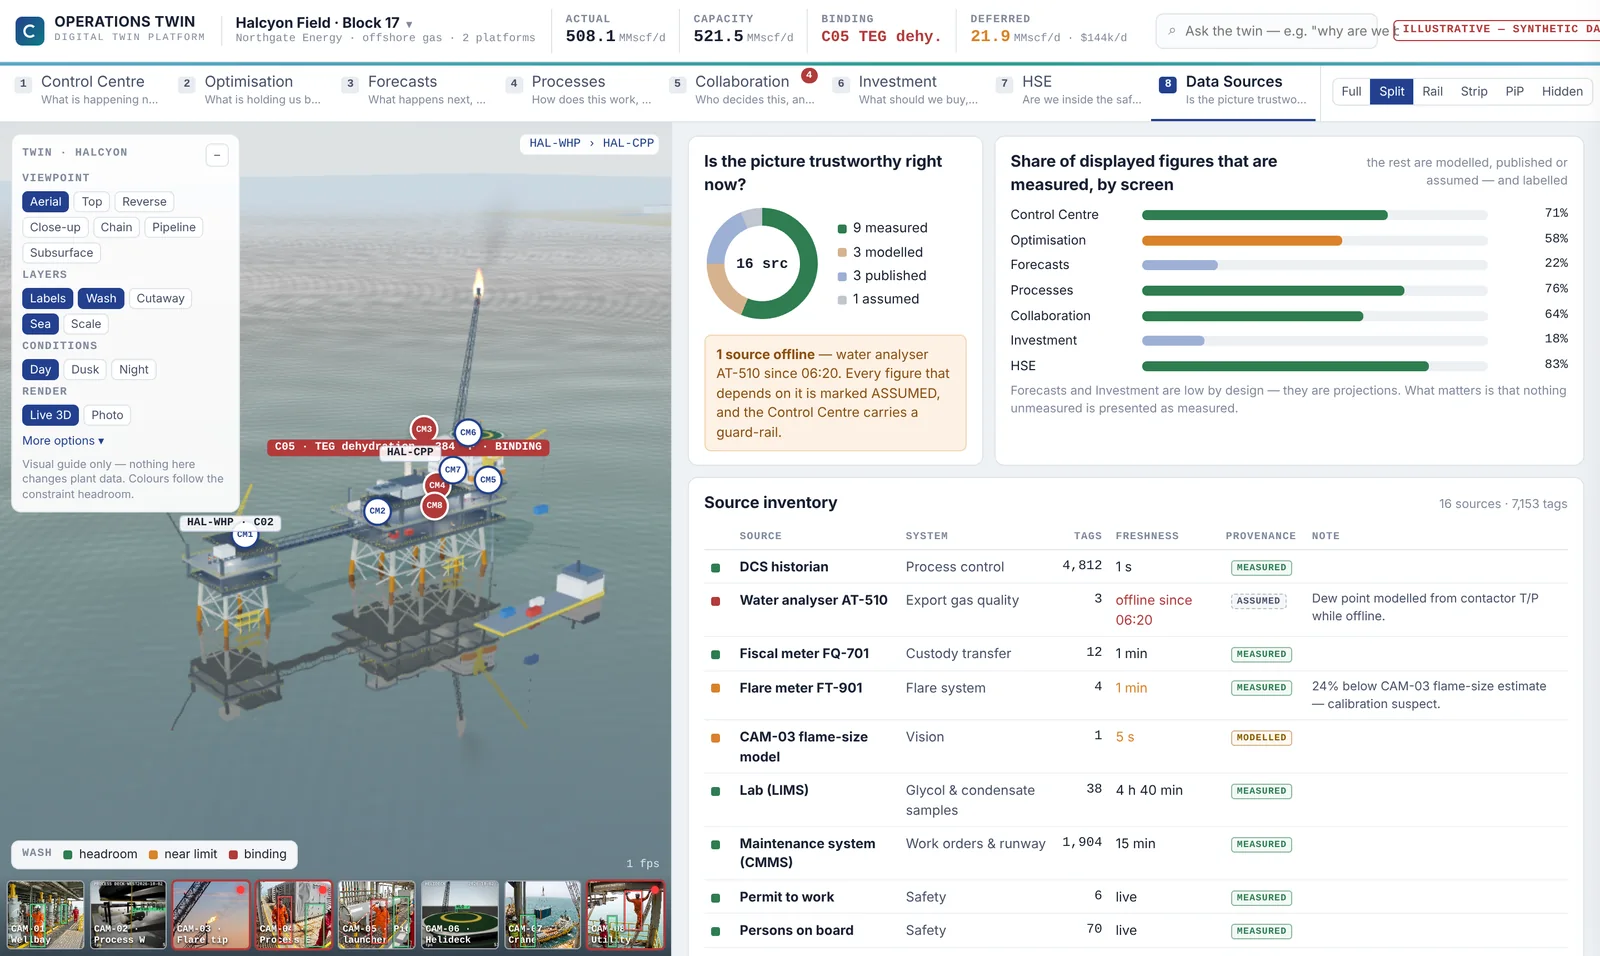This screenshot has width=1600, height=956.
Task: Click the orange status dot for Flare meter
Action: click(x=715, y=688)
